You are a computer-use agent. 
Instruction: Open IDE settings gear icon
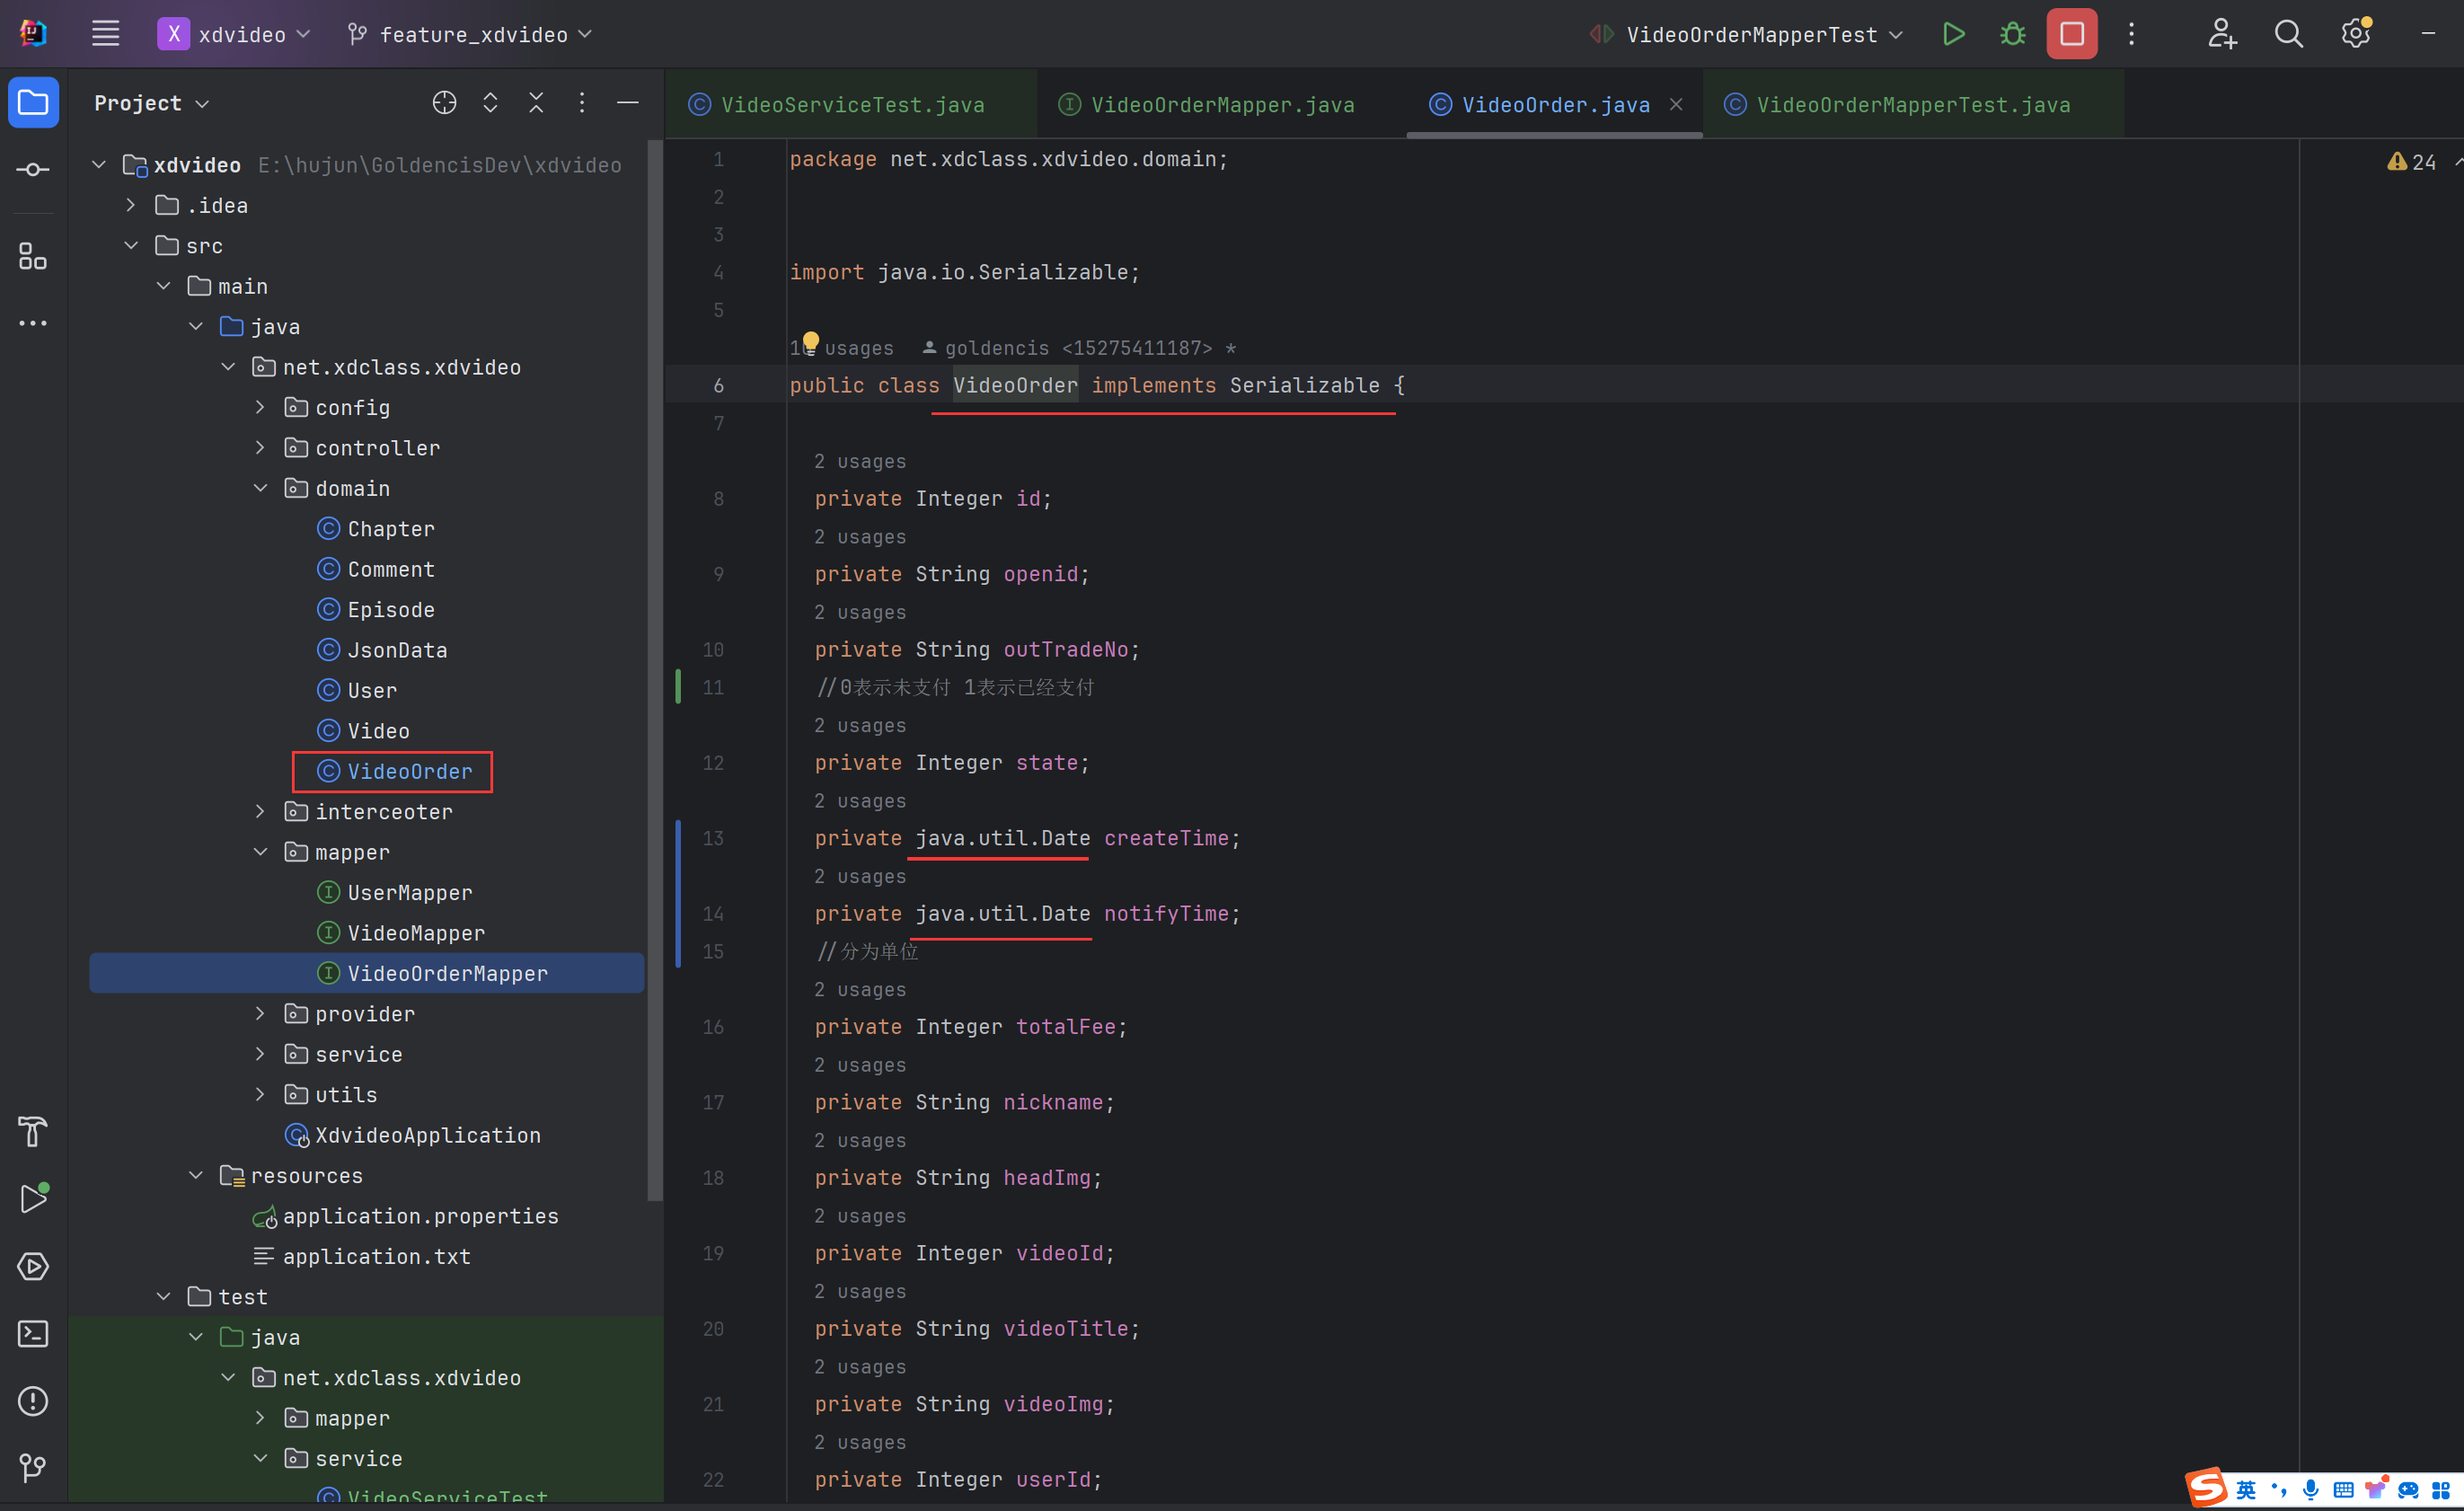point(2356,34)
